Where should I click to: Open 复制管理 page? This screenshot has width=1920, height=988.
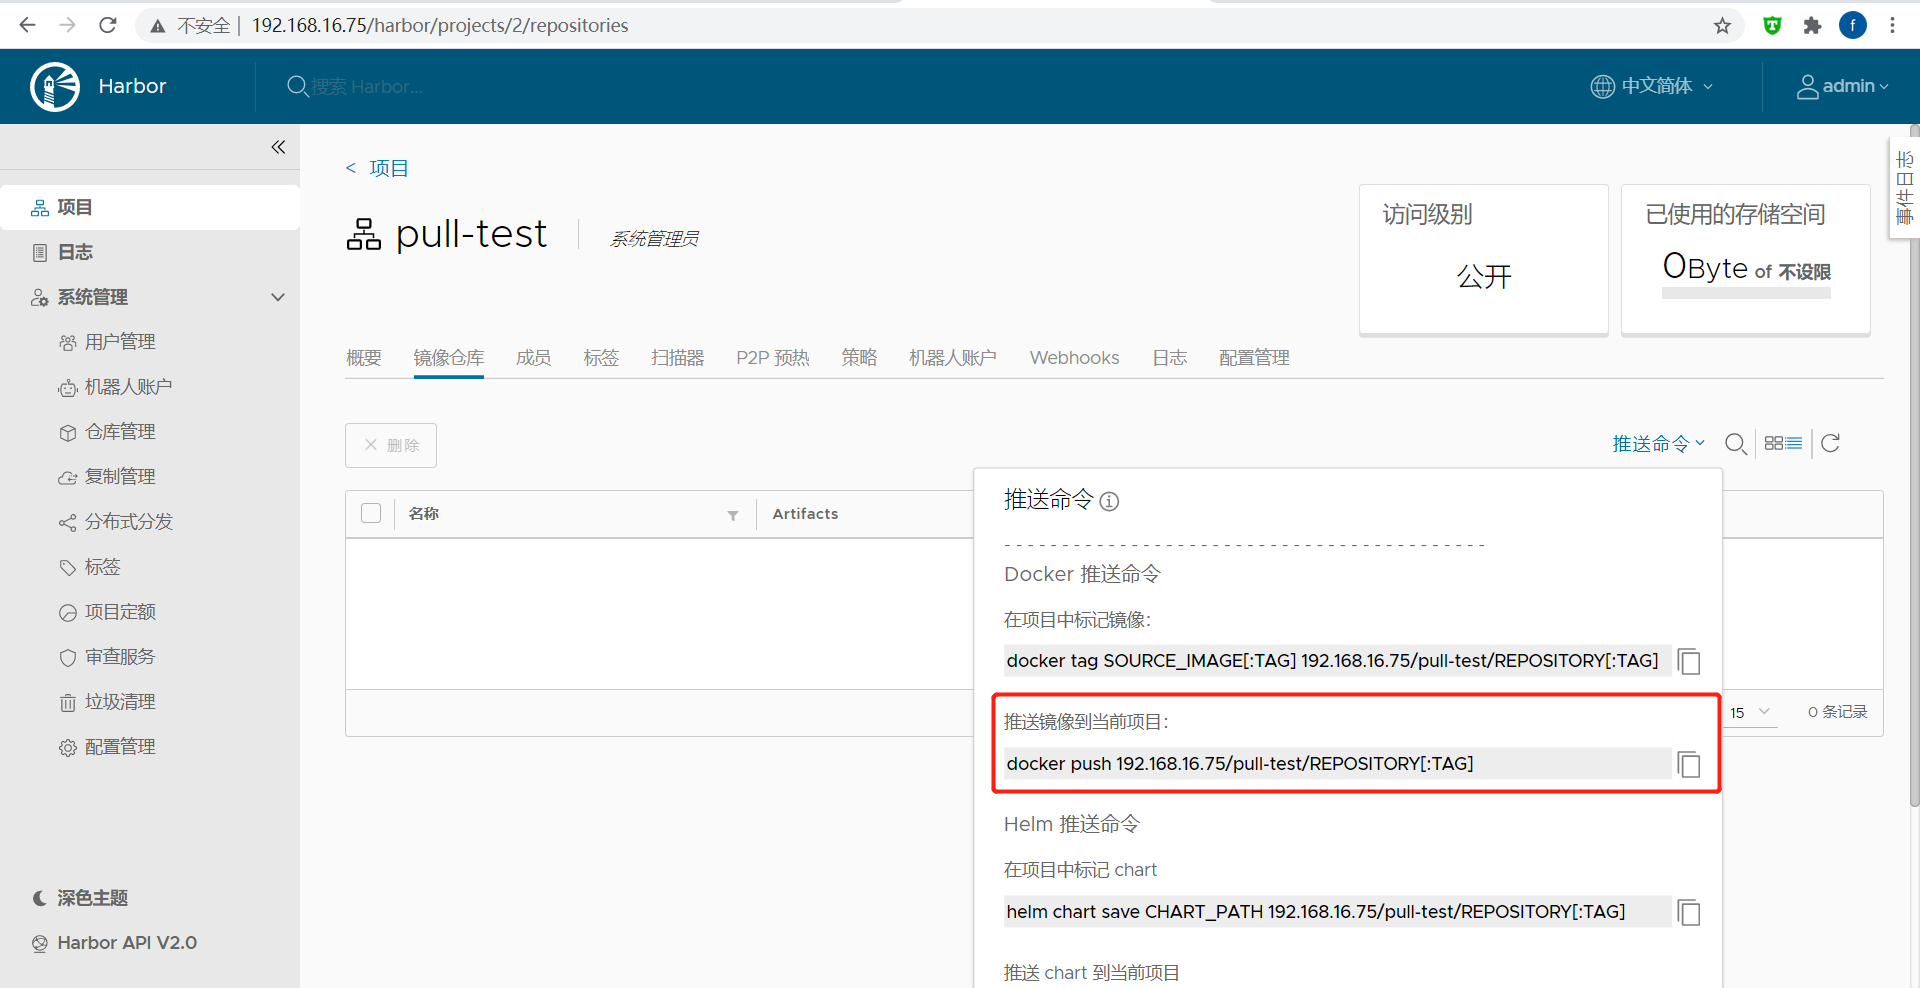point(120,477)
